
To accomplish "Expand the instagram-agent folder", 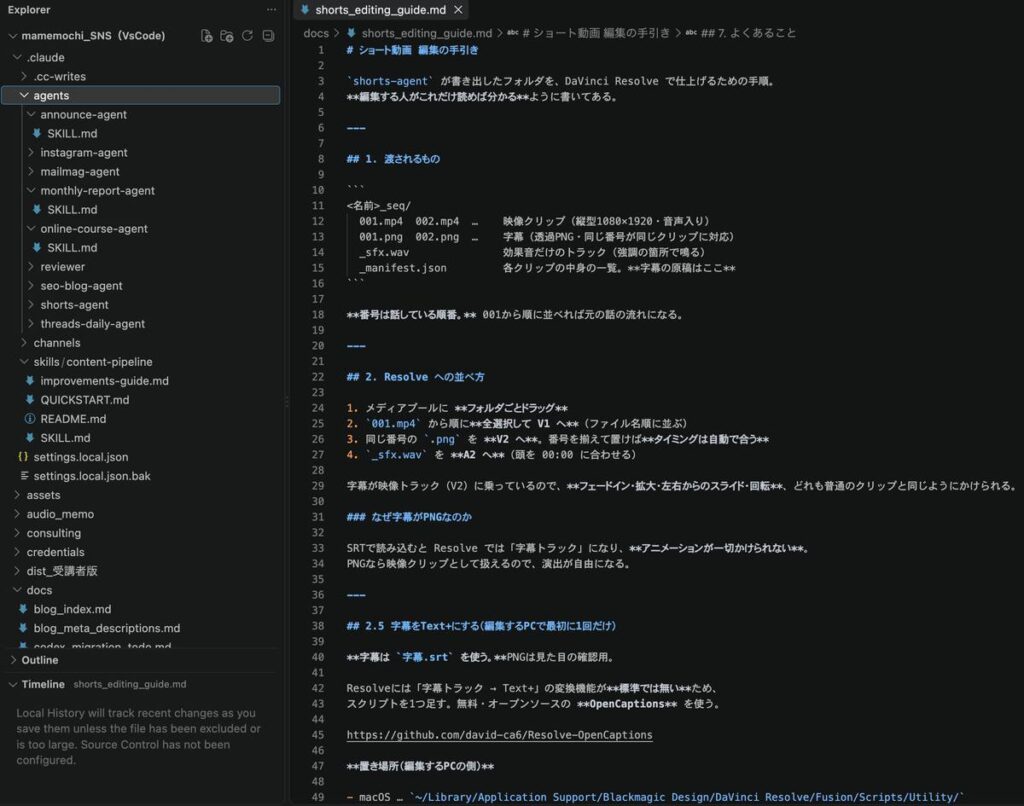I will (31, 153).
